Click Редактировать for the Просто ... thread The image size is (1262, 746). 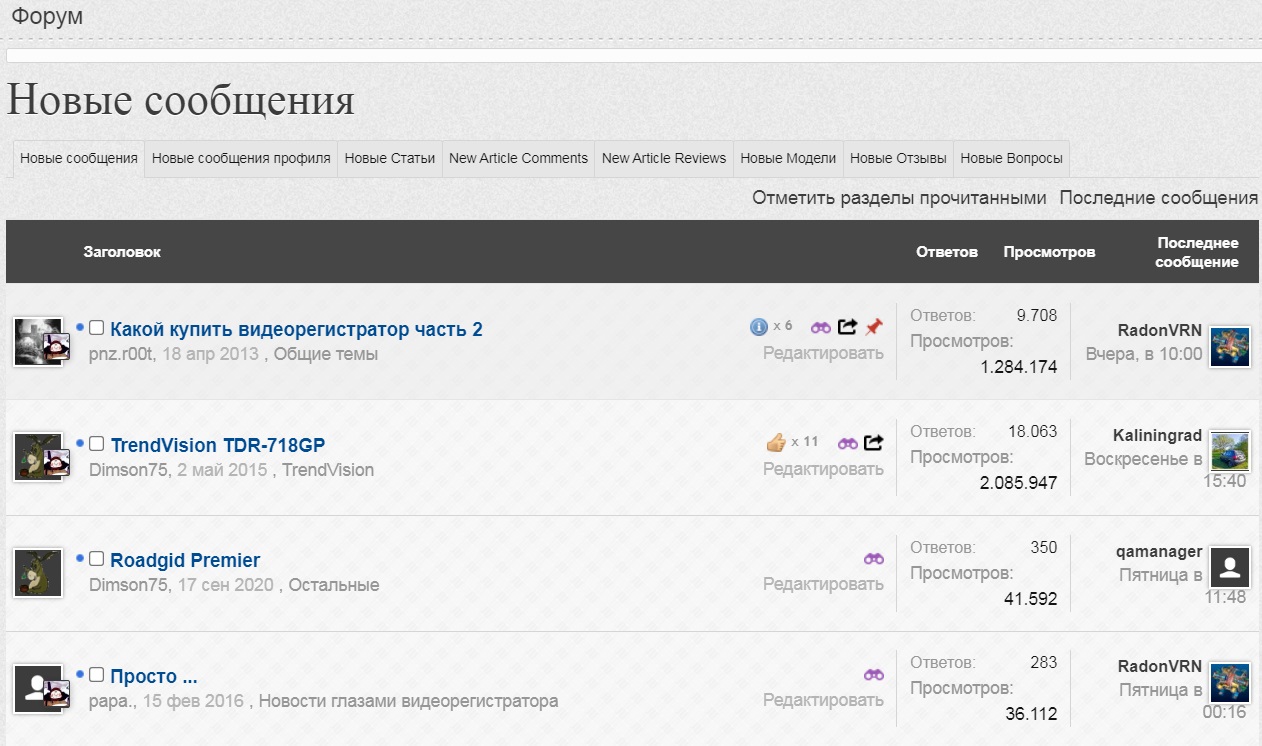[823, 700]
